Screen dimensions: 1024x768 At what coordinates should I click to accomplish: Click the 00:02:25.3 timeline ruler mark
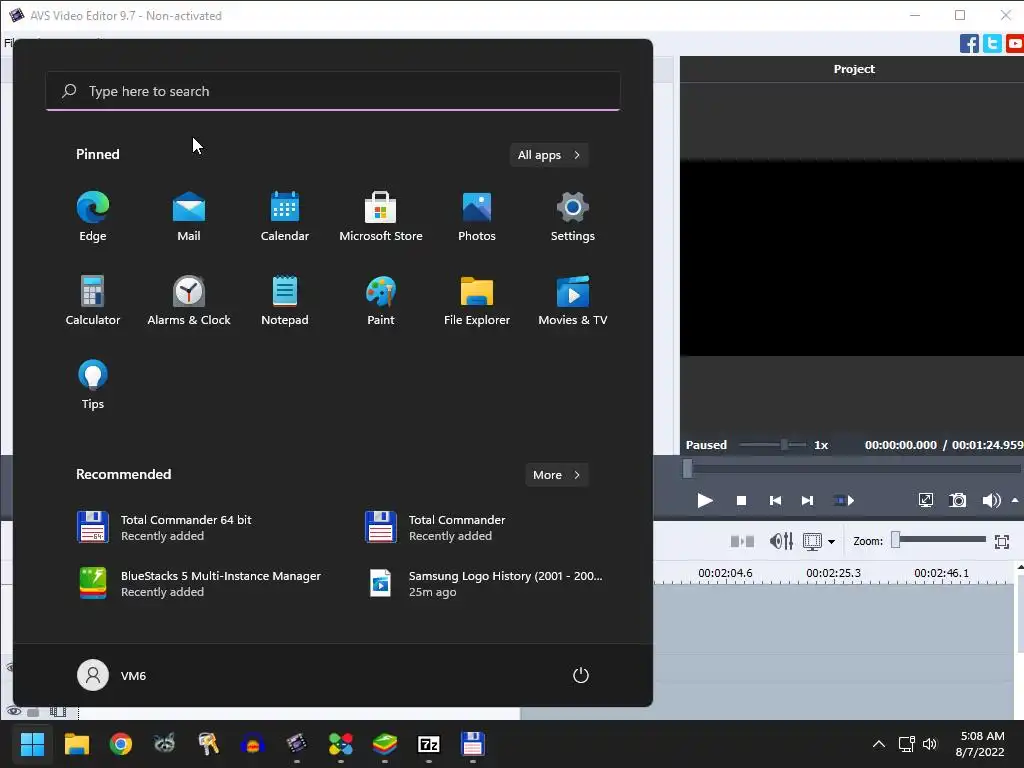pos(833,573)
